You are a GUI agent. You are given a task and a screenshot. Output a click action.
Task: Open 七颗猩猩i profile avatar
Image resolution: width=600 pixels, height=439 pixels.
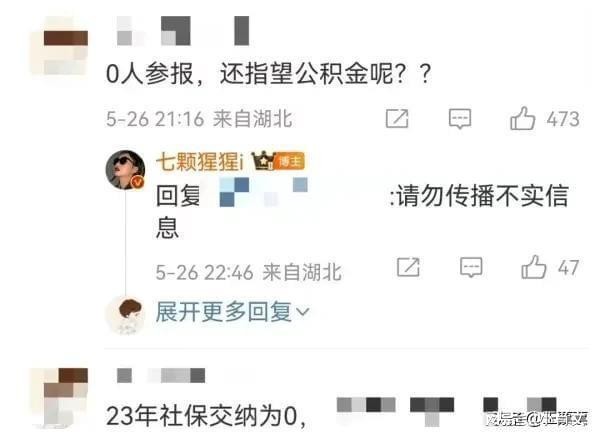point(126,170)
